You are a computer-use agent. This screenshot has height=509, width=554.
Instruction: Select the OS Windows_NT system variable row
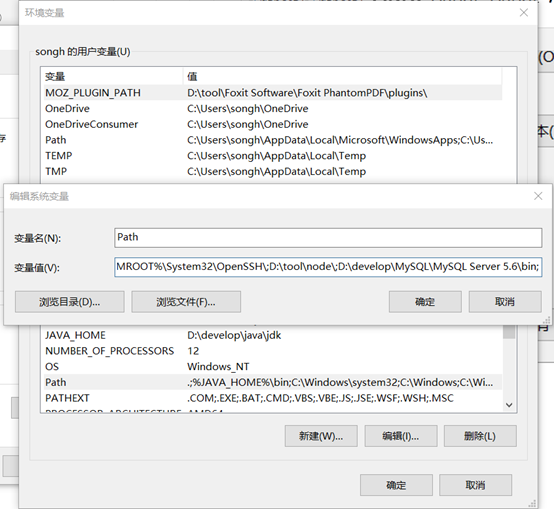tap(272, 367)
